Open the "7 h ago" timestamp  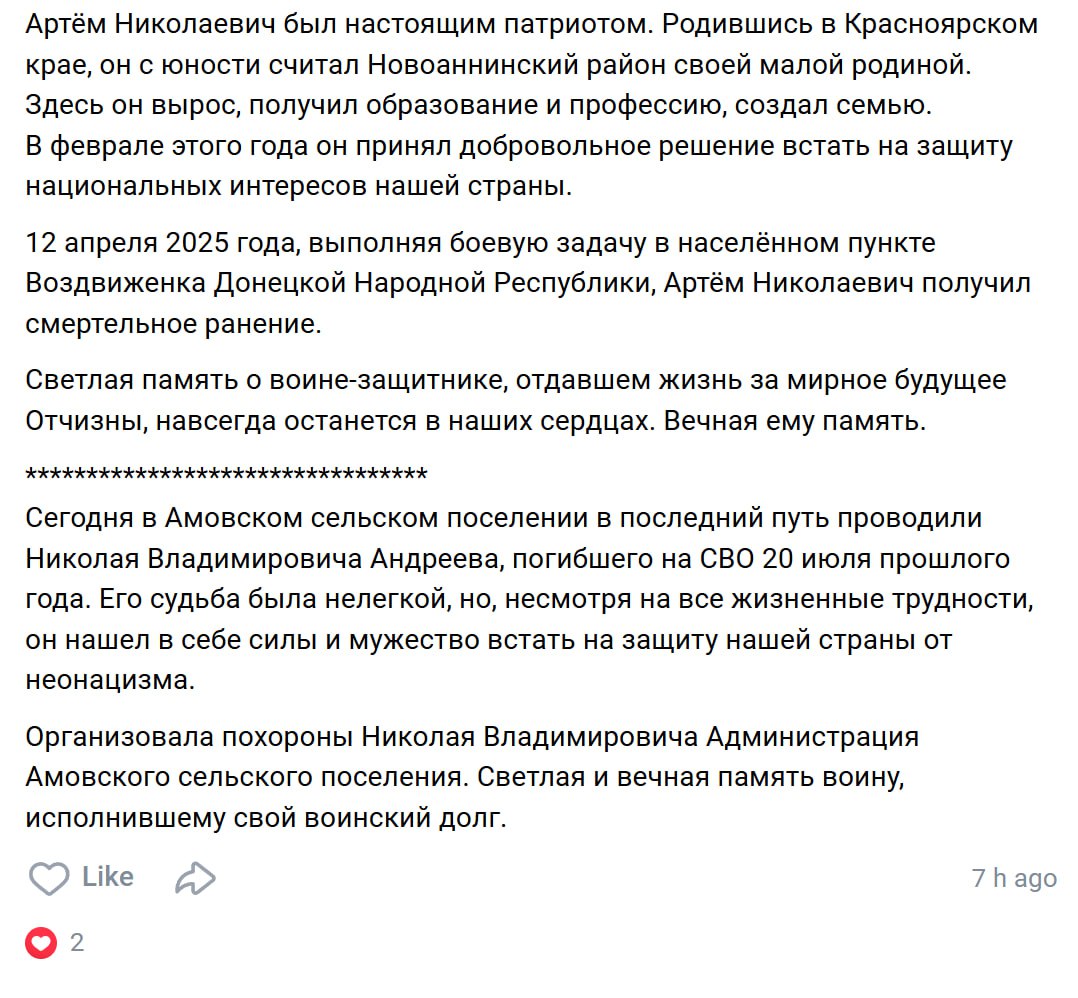[x=1013, y=878]
